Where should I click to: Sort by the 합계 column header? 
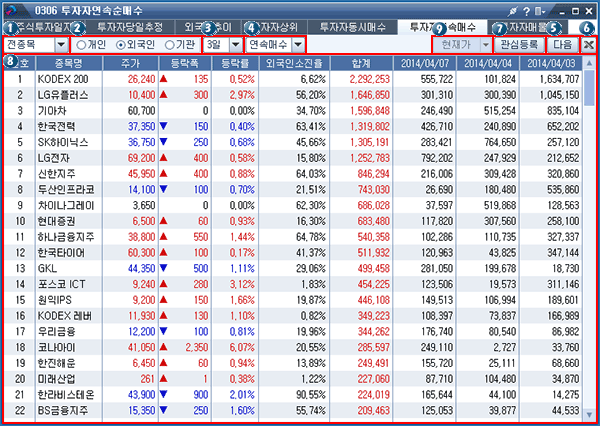coord(361,63)
